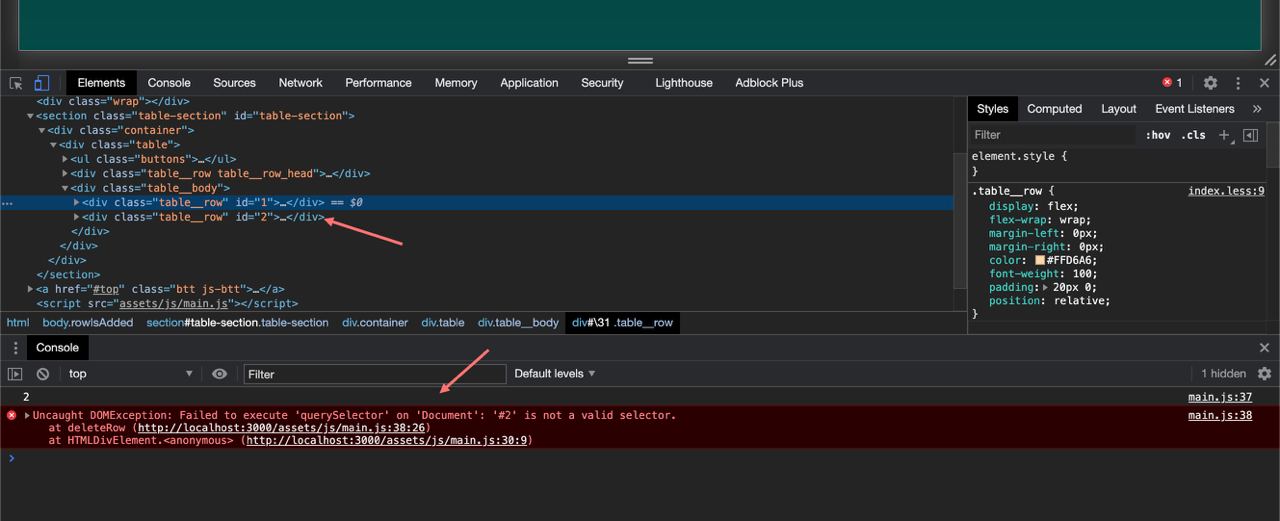The width and height of the screenshot is (1280, 521).
Task: Open the console drawer three-dot menu
Action: coord(15,348)
